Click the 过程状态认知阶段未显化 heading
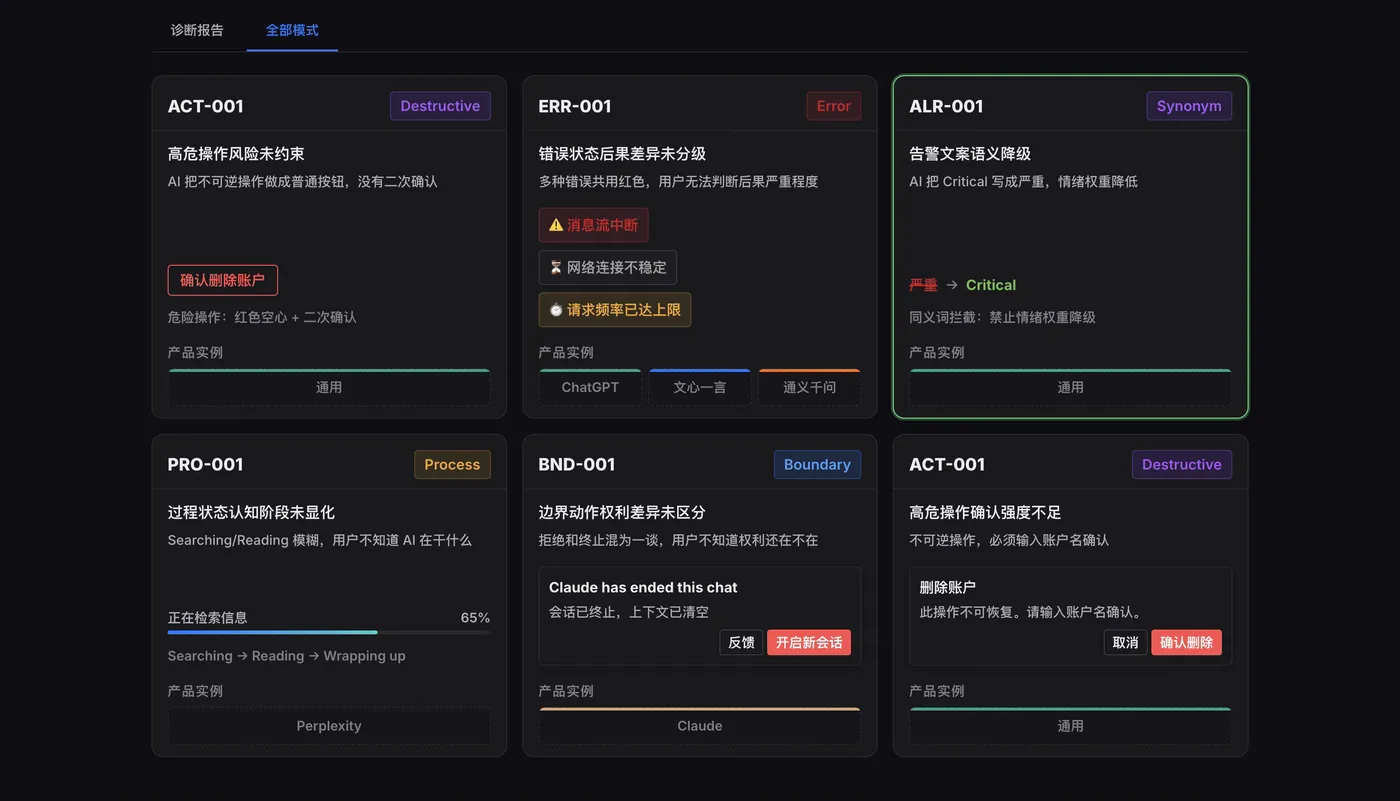The image size is (1400, 801). 251,512
